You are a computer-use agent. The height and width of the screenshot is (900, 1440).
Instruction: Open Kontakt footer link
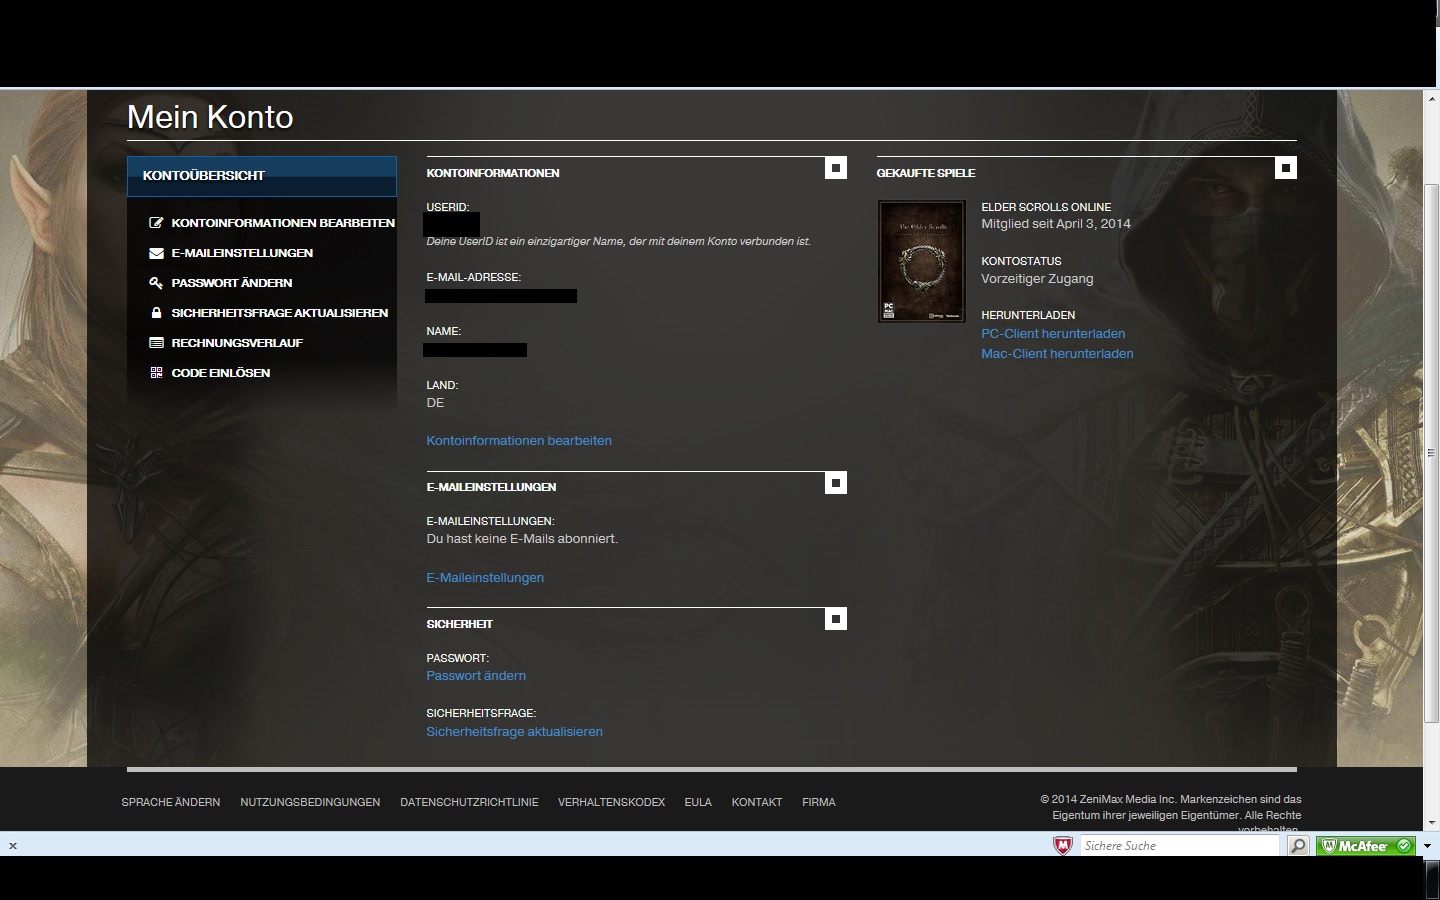[x=757, y=802]
